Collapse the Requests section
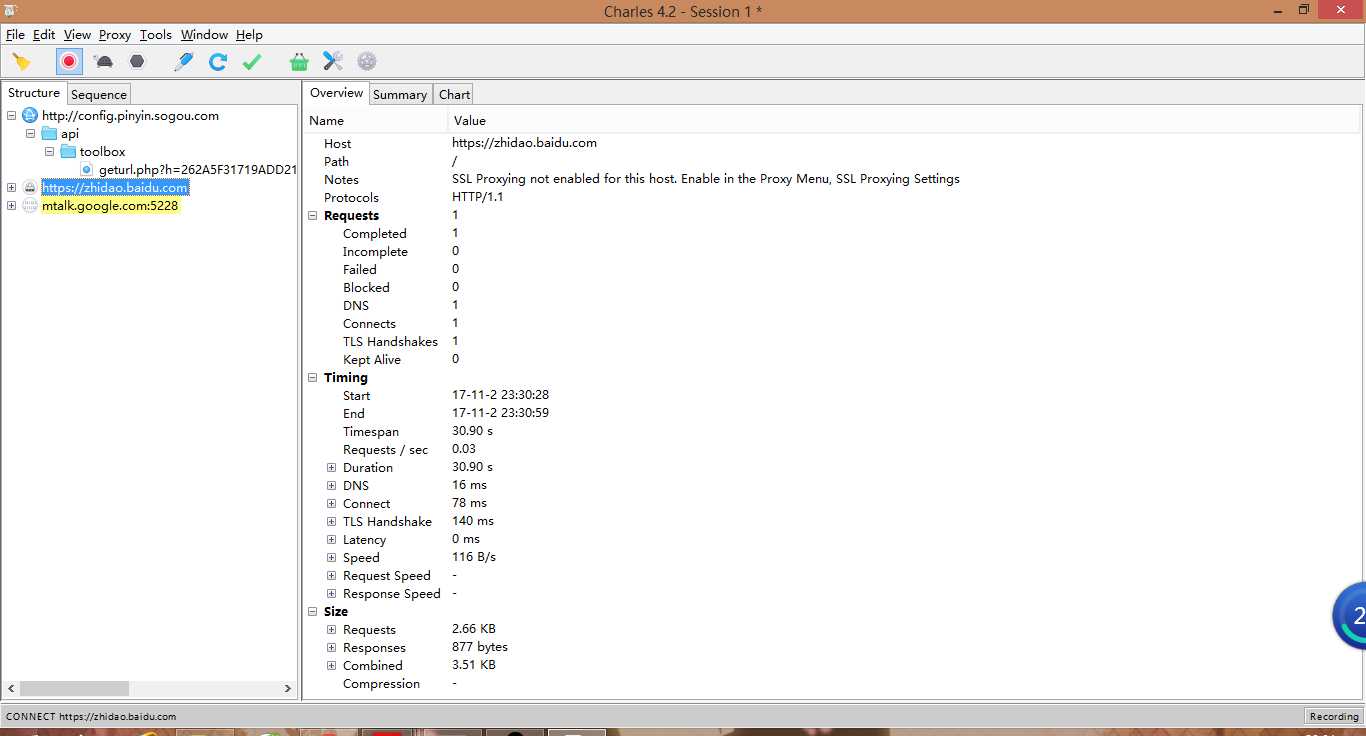Image resolution: width=1366 pixels, height=736 pixels. tap(313, 215)
